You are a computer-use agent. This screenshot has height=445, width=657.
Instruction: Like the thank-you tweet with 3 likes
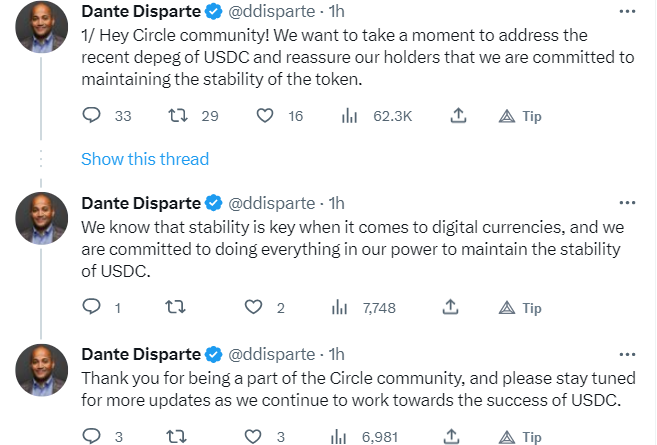pos(254,436)
